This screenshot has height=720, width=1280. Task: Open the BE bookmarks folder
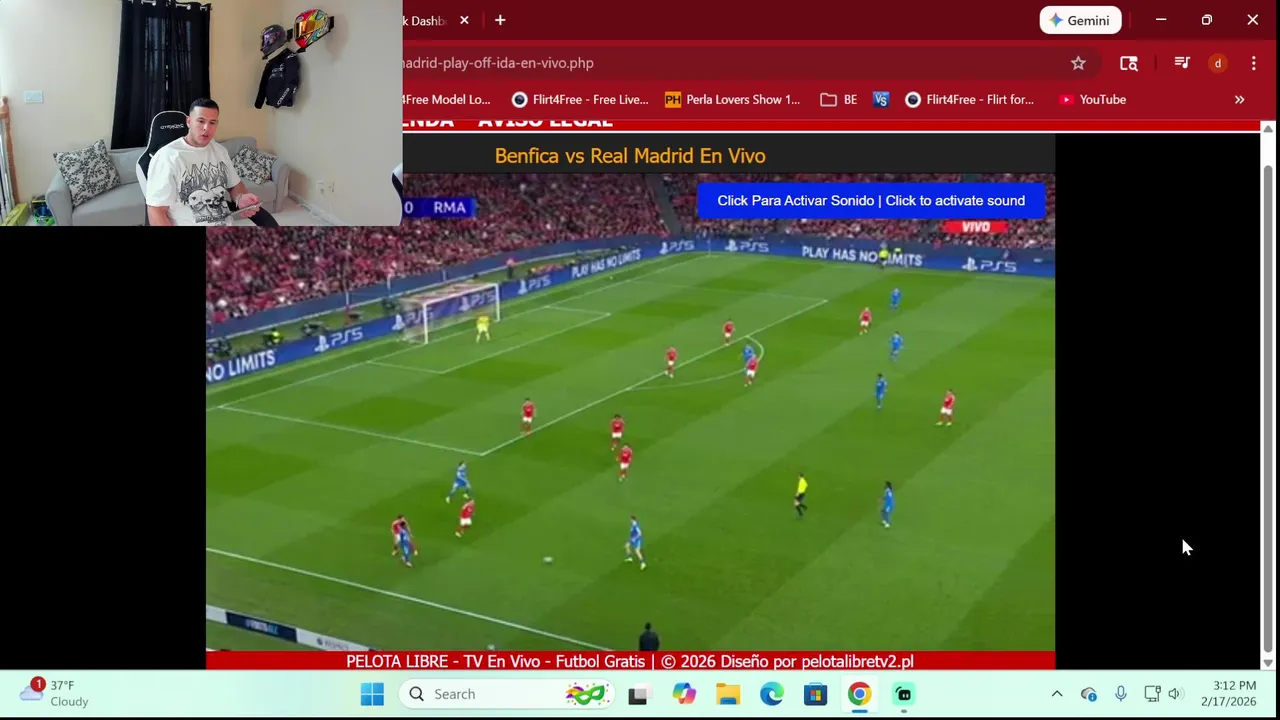coord(839,99)
